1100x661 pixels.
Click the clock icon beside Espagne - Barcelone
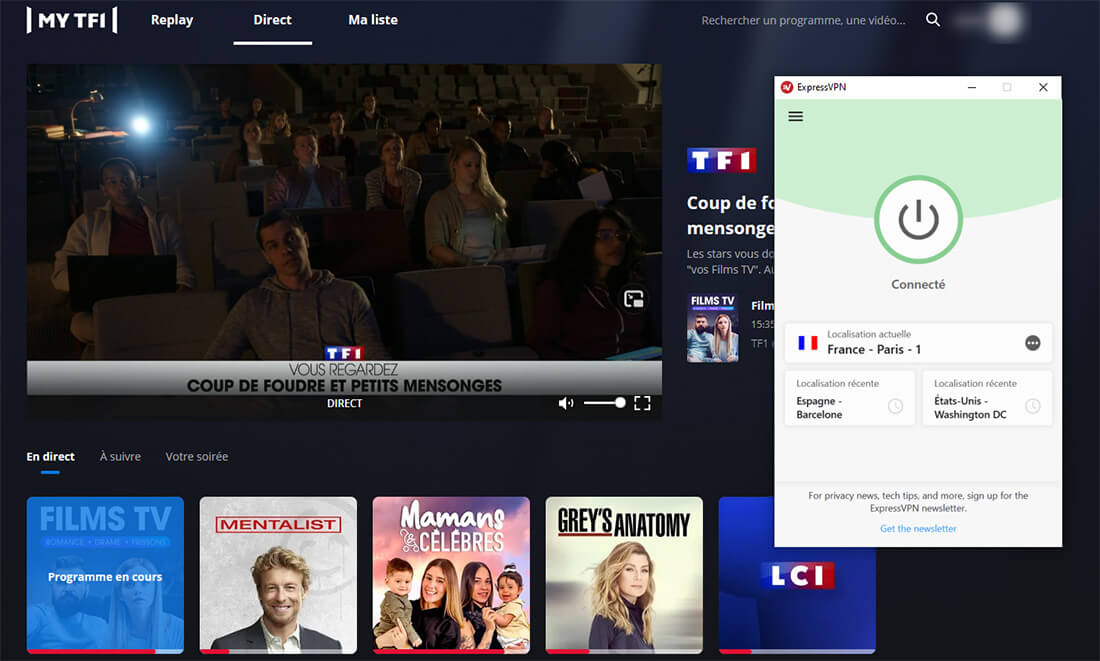click(x=895, y=406)
